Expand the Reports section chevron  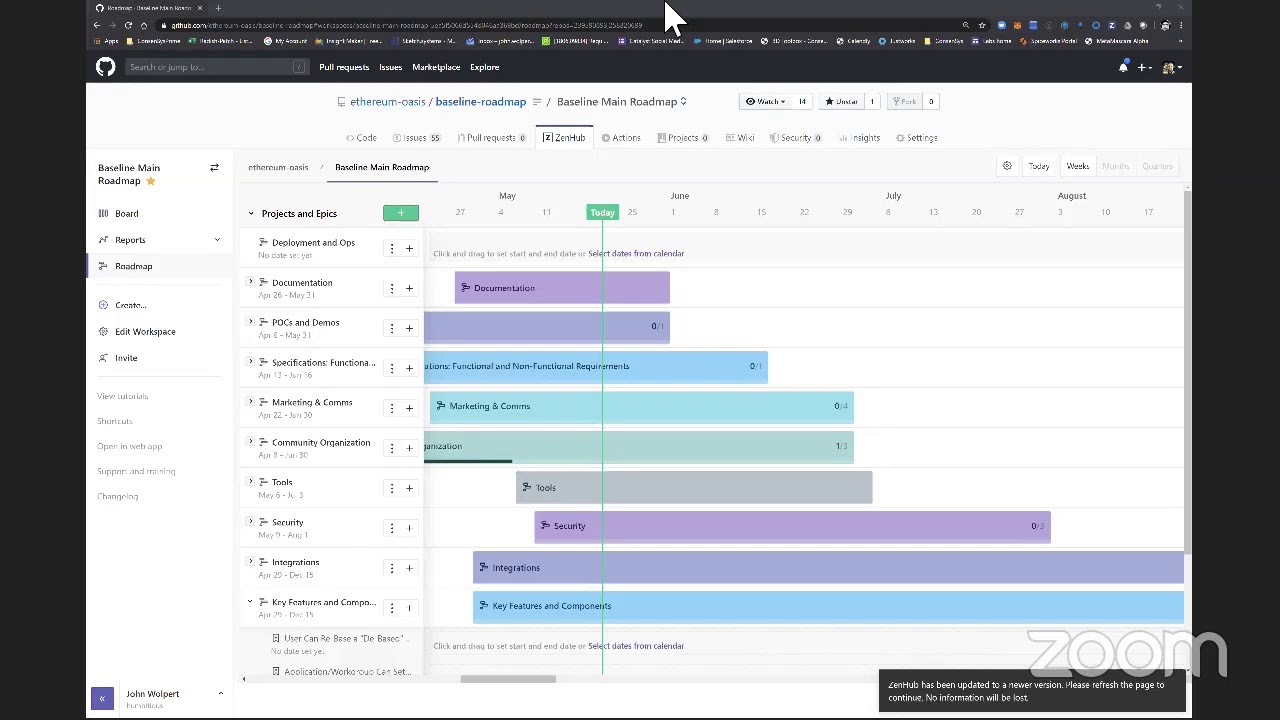[x=217, y=240]
